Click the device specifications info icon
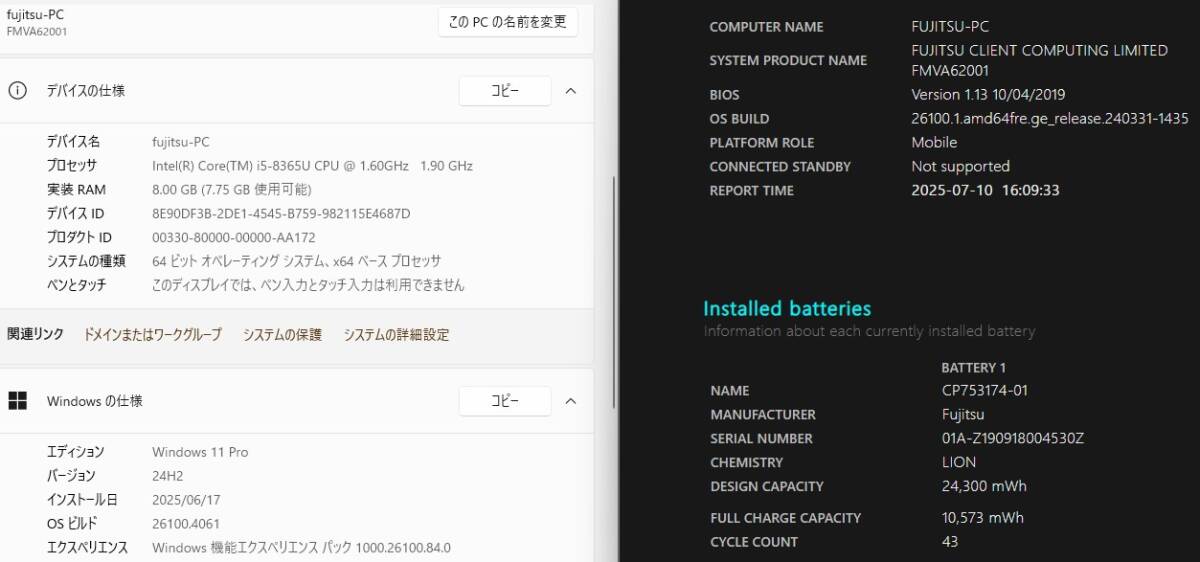 tap(17, 90)
